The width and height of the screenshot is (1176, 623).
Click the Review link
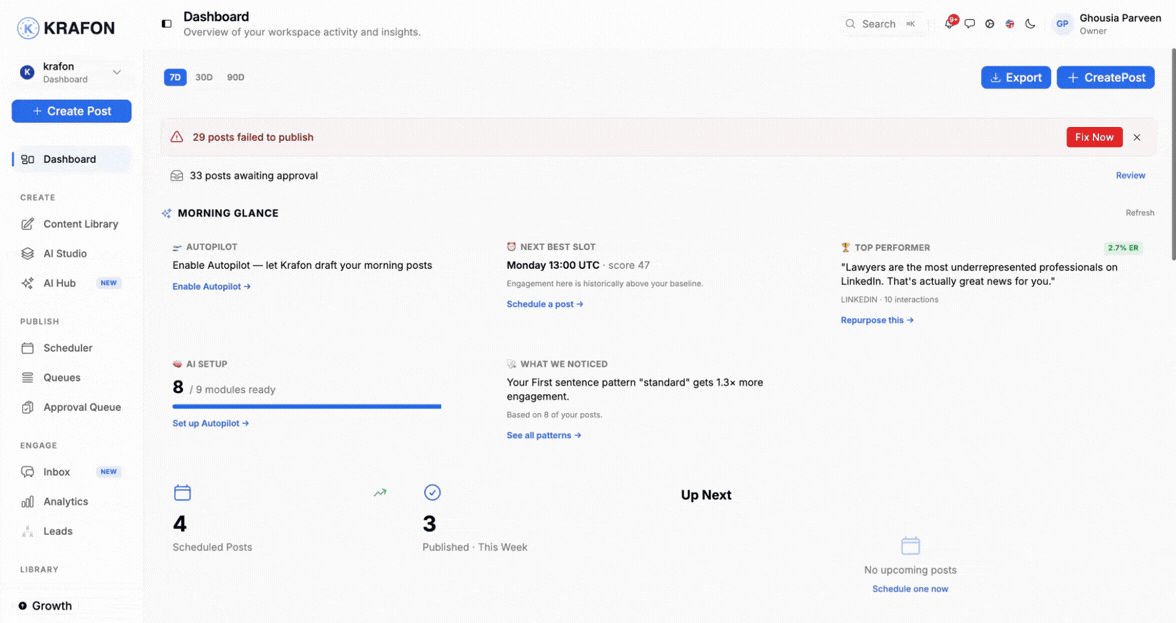tap(1130, 175)
